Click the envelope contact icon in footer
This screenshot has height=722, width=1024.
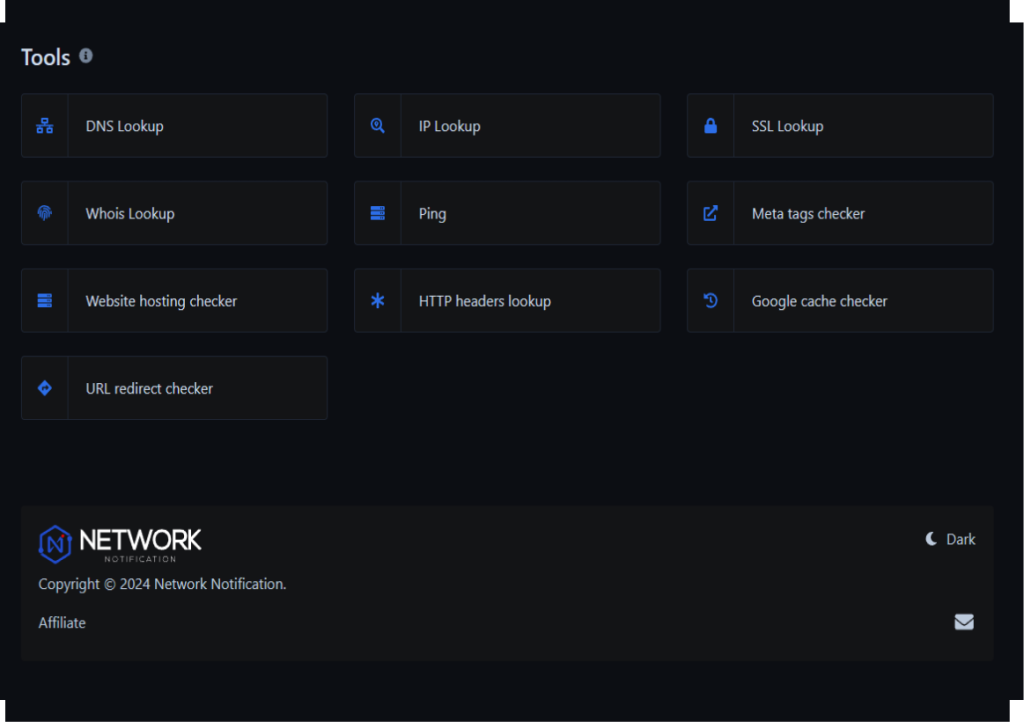(x=963, y=622)
